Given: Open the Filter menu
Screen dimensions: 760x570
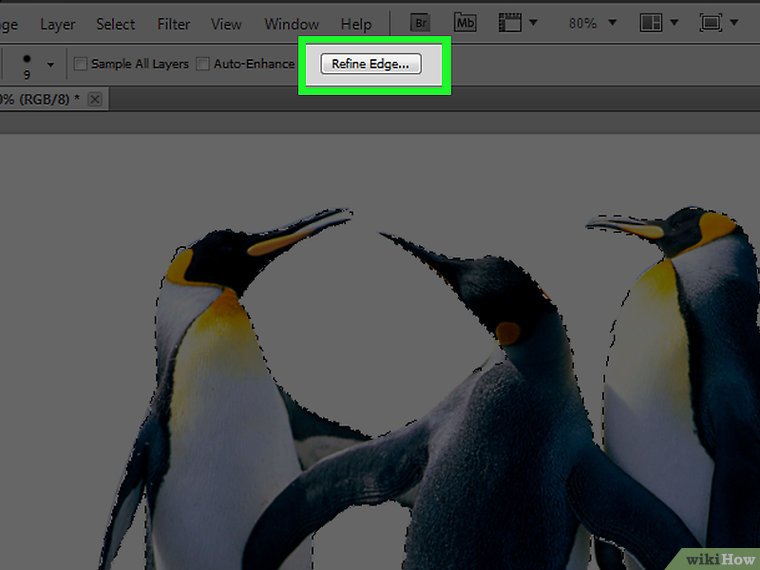Looking at the screenshot, I should pos(173,23).
